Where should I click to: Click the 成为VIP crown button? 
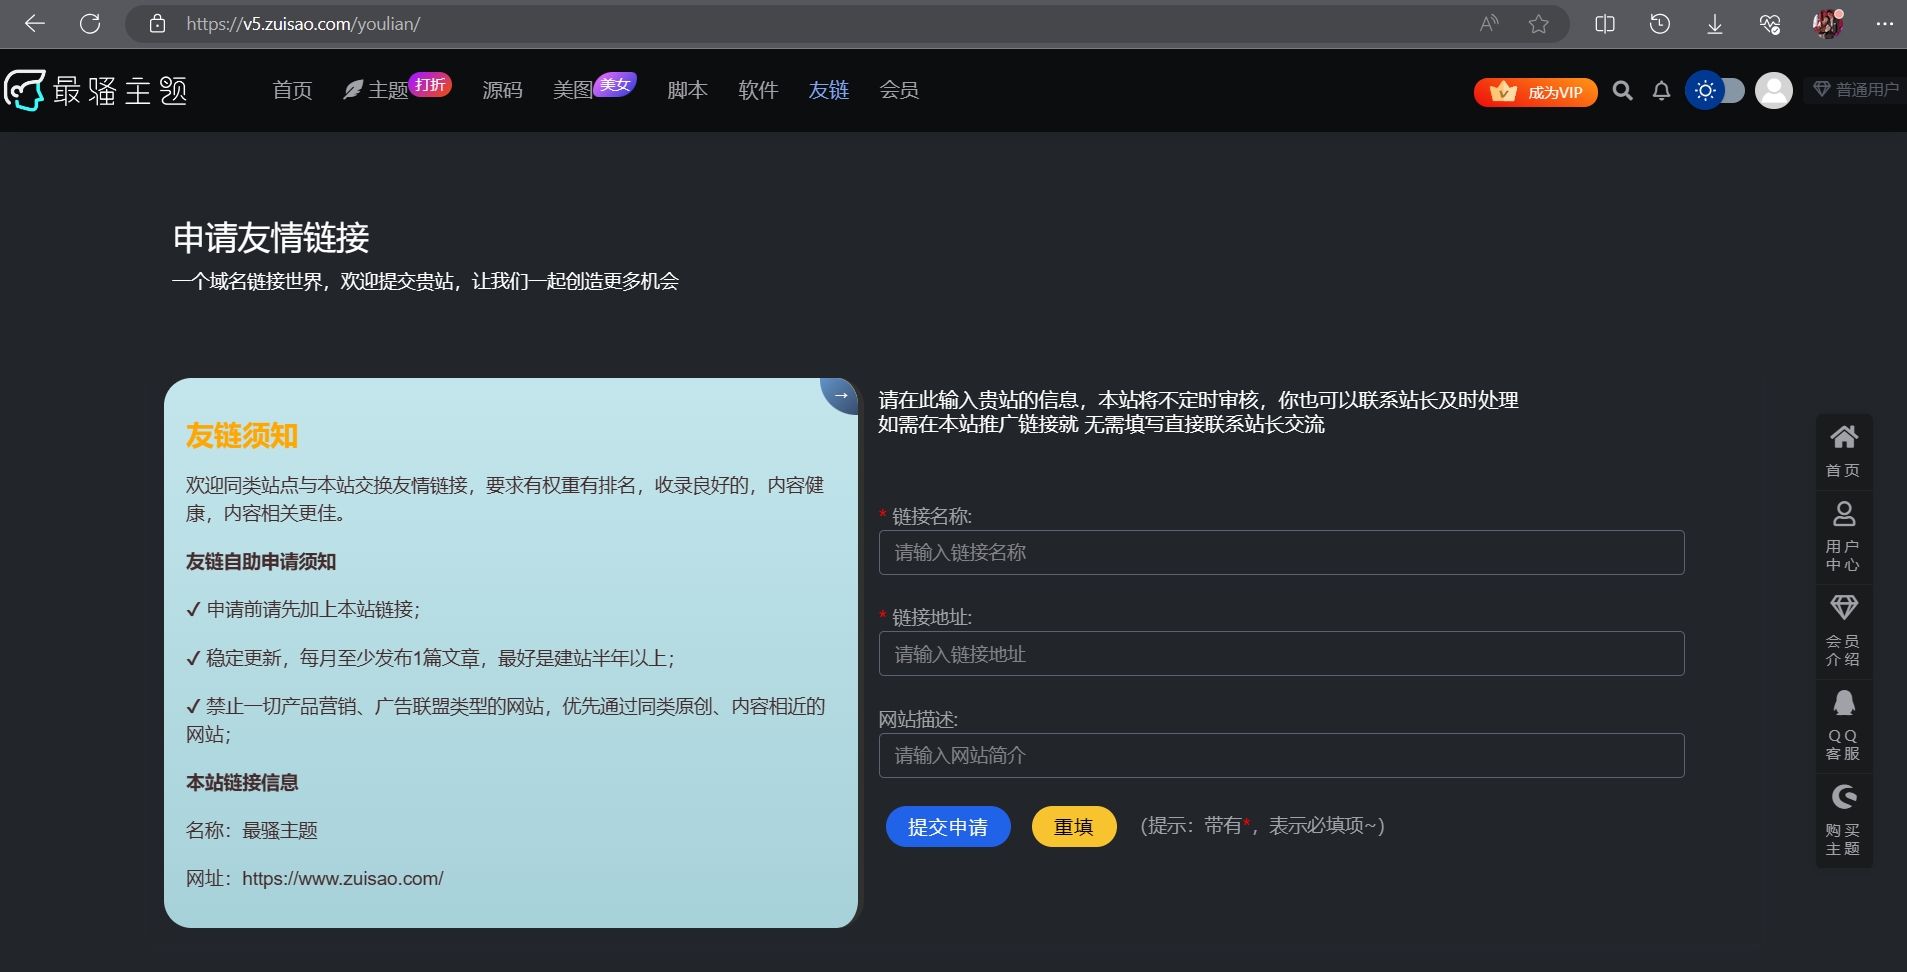coord(1536,91)
